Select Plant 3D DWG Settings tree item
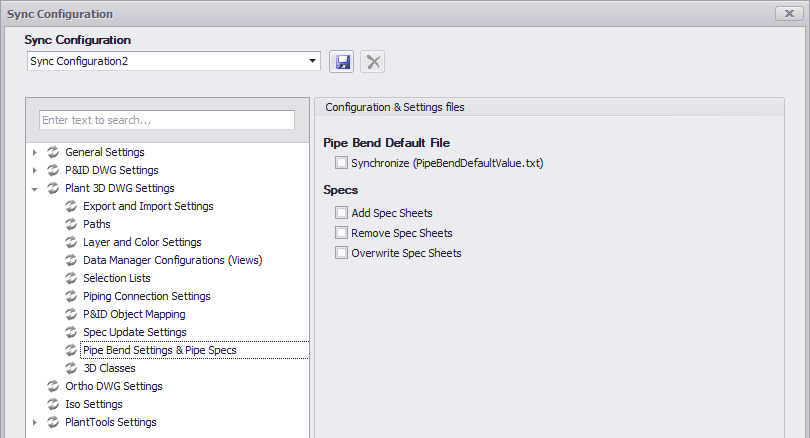The width and height of the screenshot is (810, 438). pos(120,188)
